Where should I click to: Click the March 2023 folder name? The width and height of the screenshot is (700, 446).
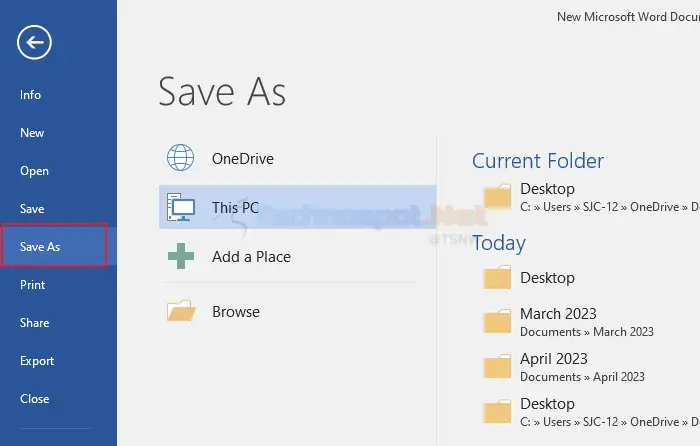(x=558, y=313)
